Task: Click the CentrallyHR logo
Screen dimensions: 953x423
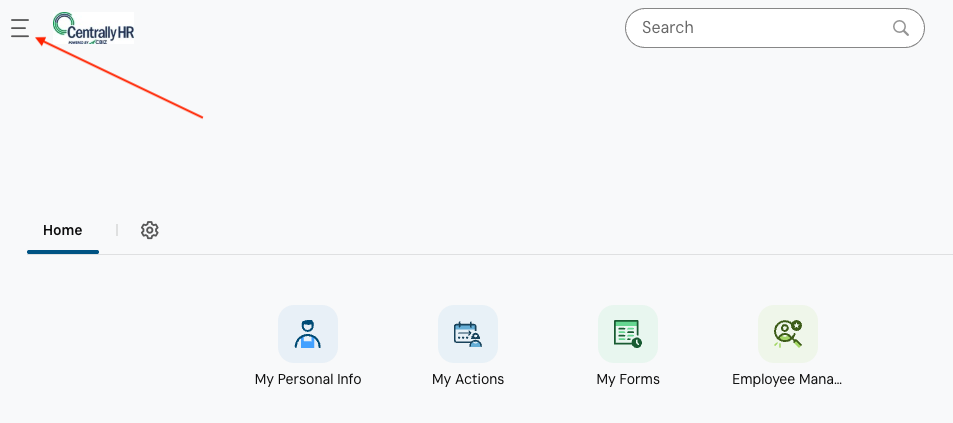Action: tap(94, 28)
